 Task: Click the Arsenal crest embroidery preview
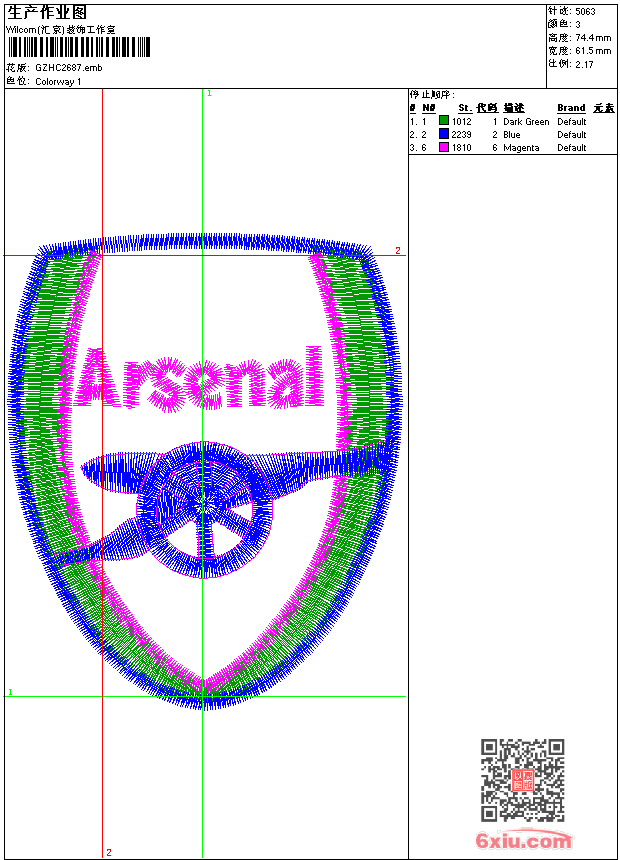[204, 472]
